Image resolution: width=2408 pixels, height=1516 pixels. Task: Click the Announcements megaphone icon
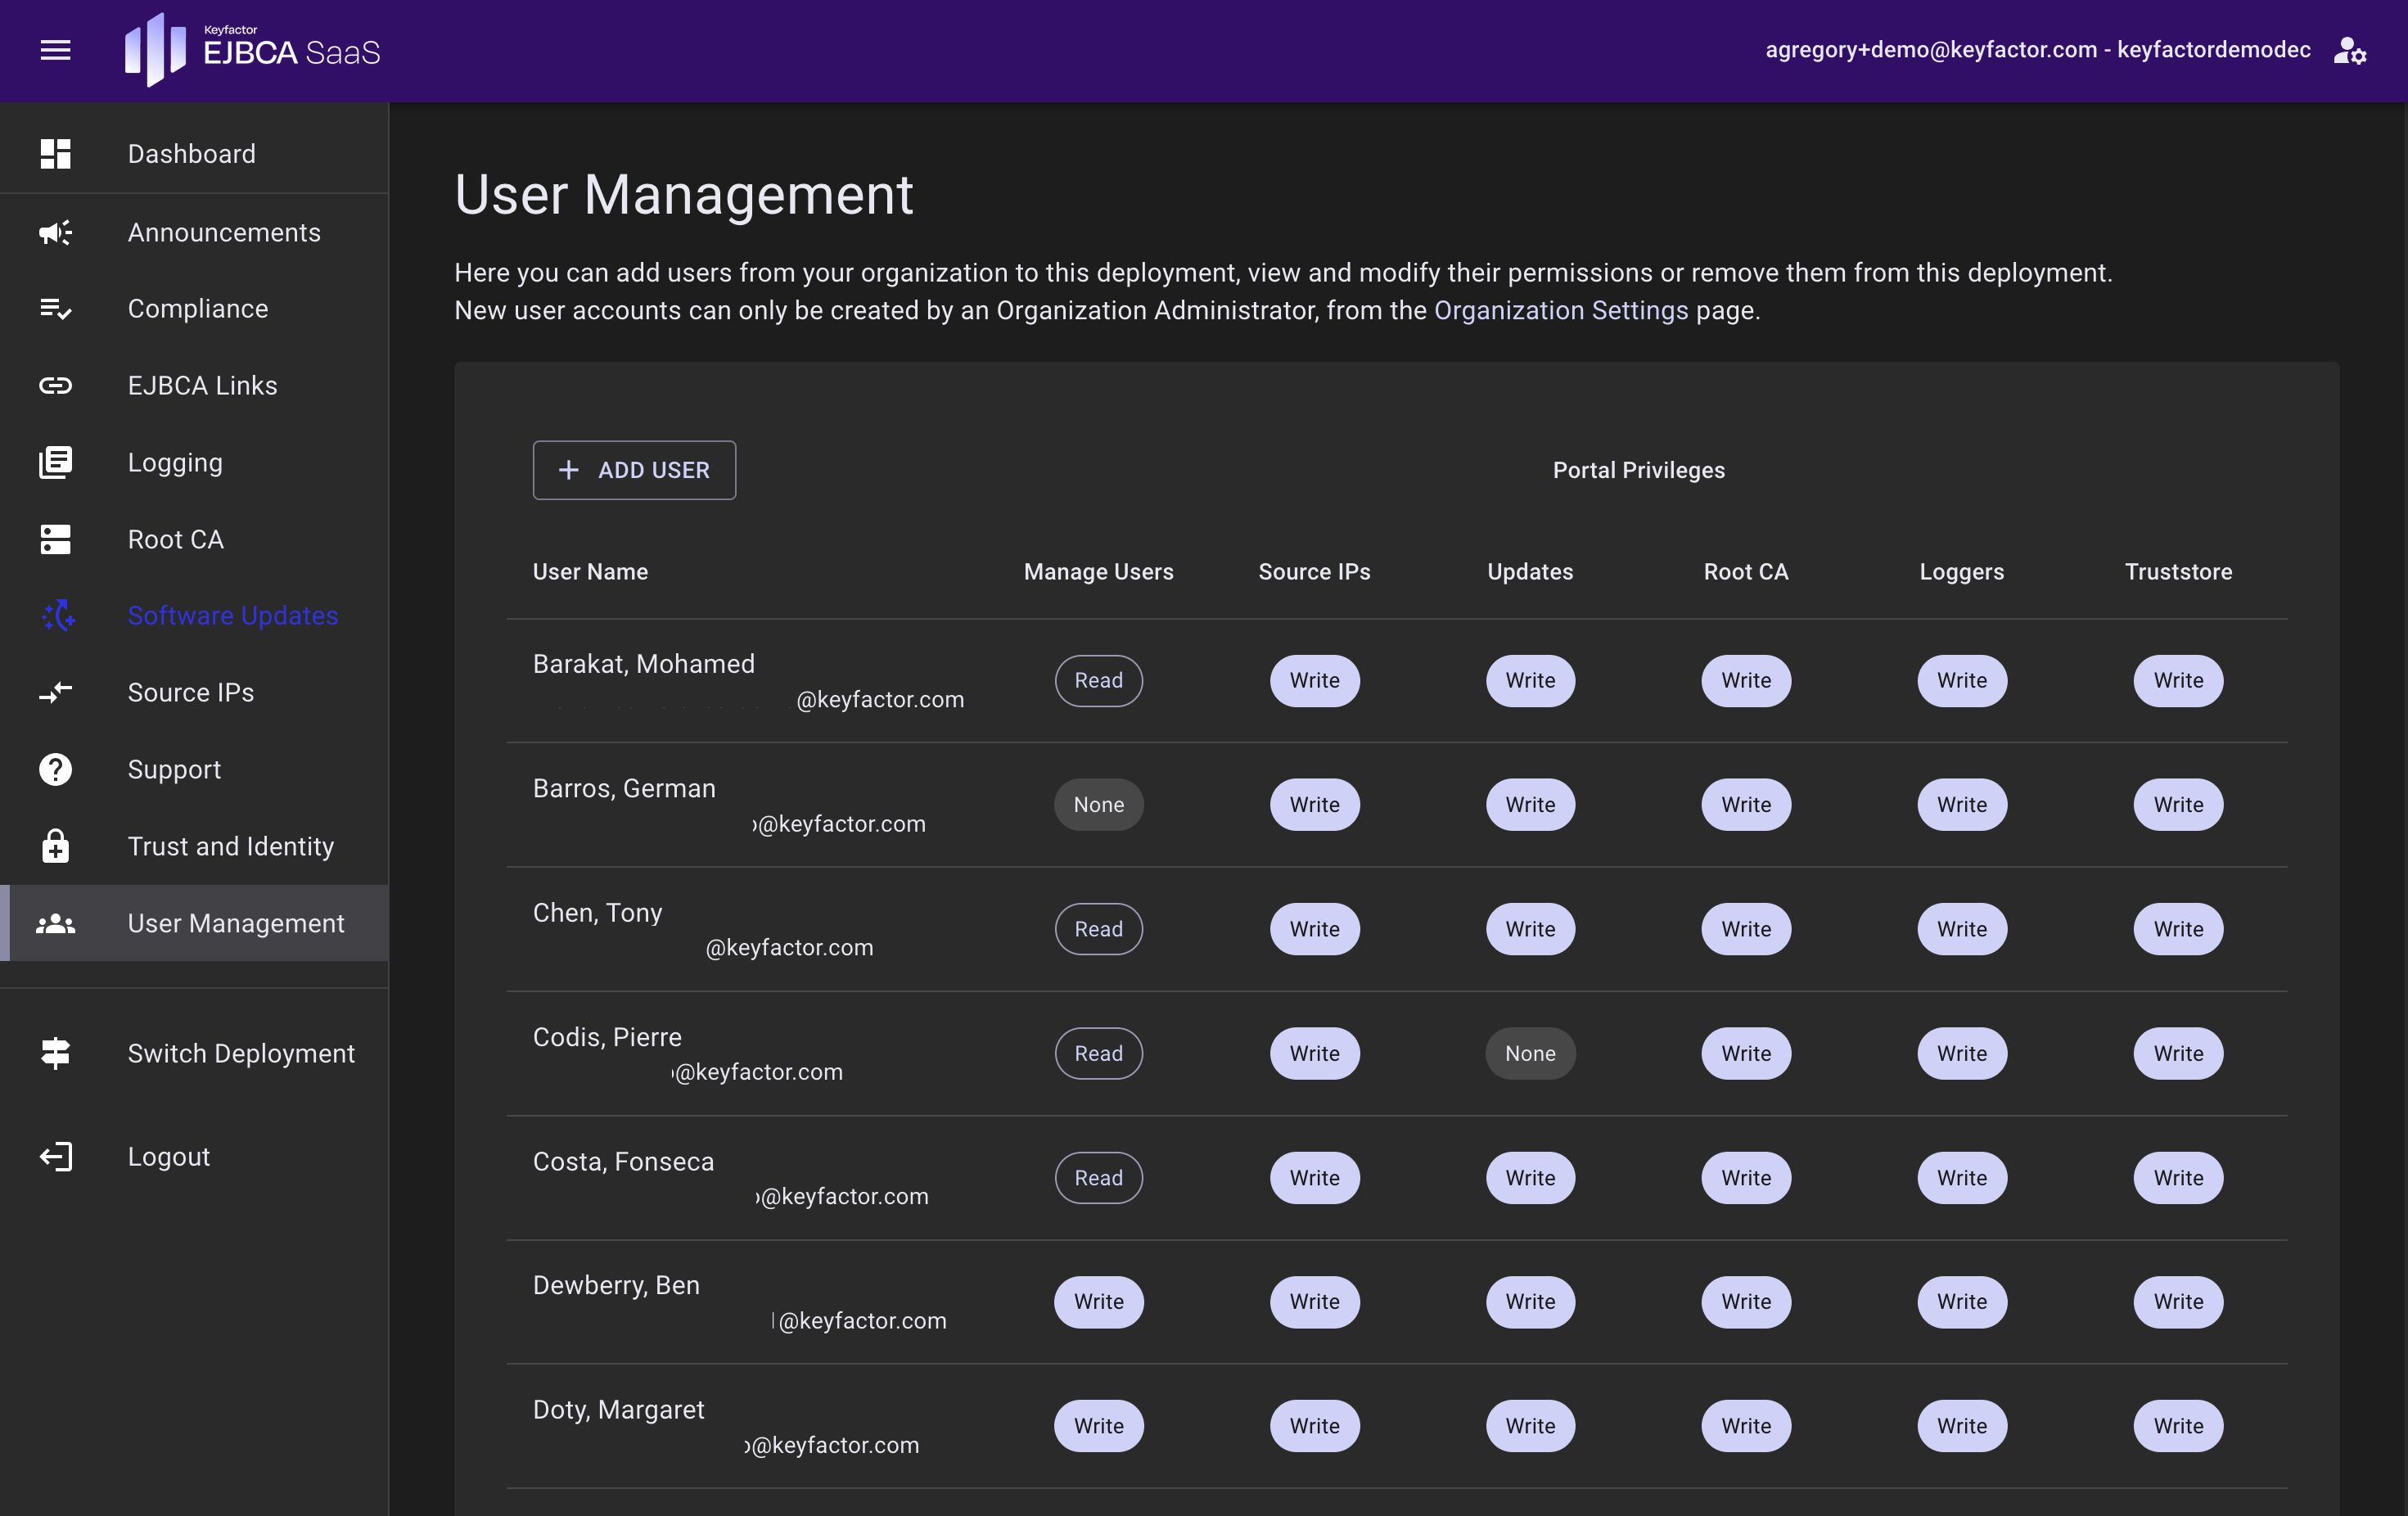coord(55,232)
